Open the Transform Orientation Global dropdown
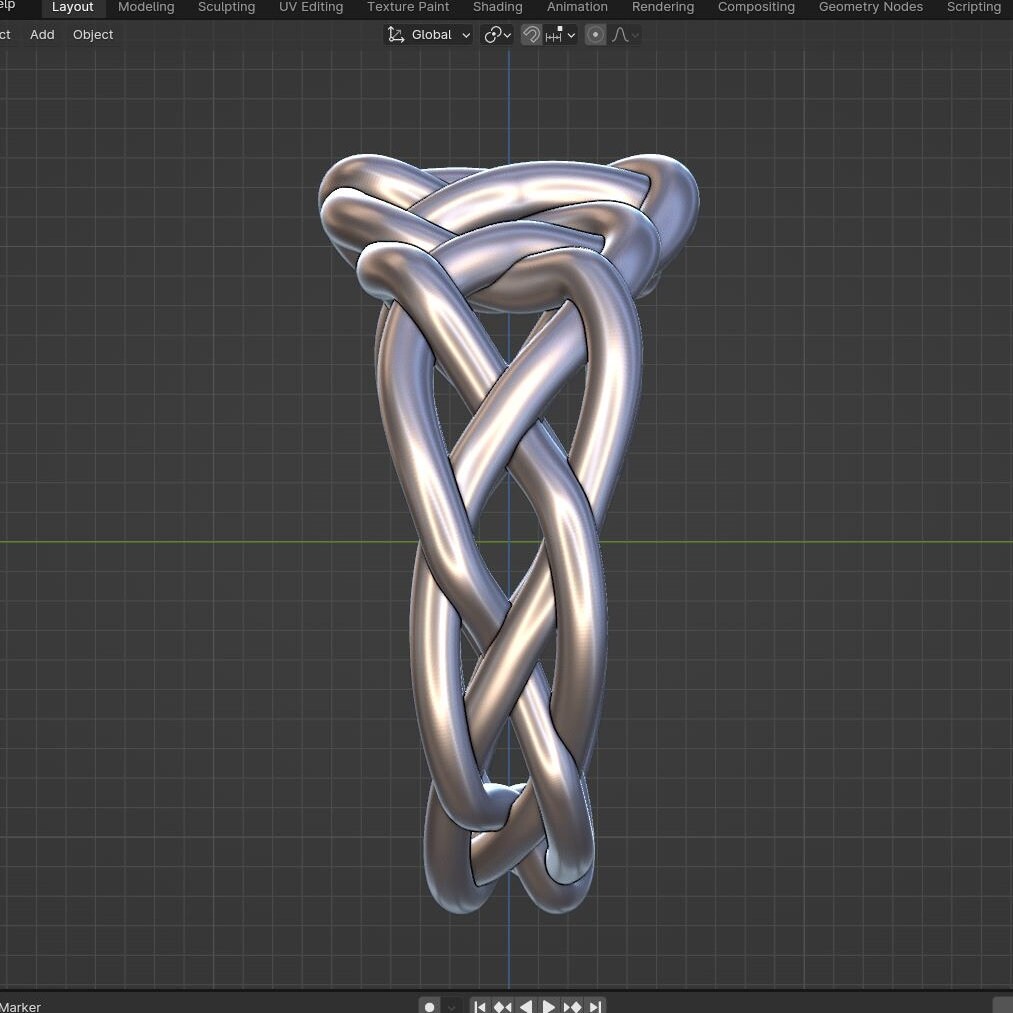The image size is (1013, 1013). [x=428, y=35]
